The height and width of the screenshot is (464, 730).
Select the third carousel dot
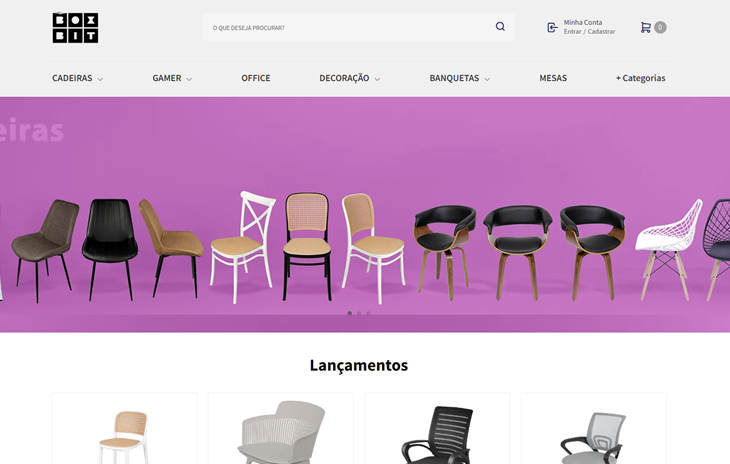pos(368,313)
